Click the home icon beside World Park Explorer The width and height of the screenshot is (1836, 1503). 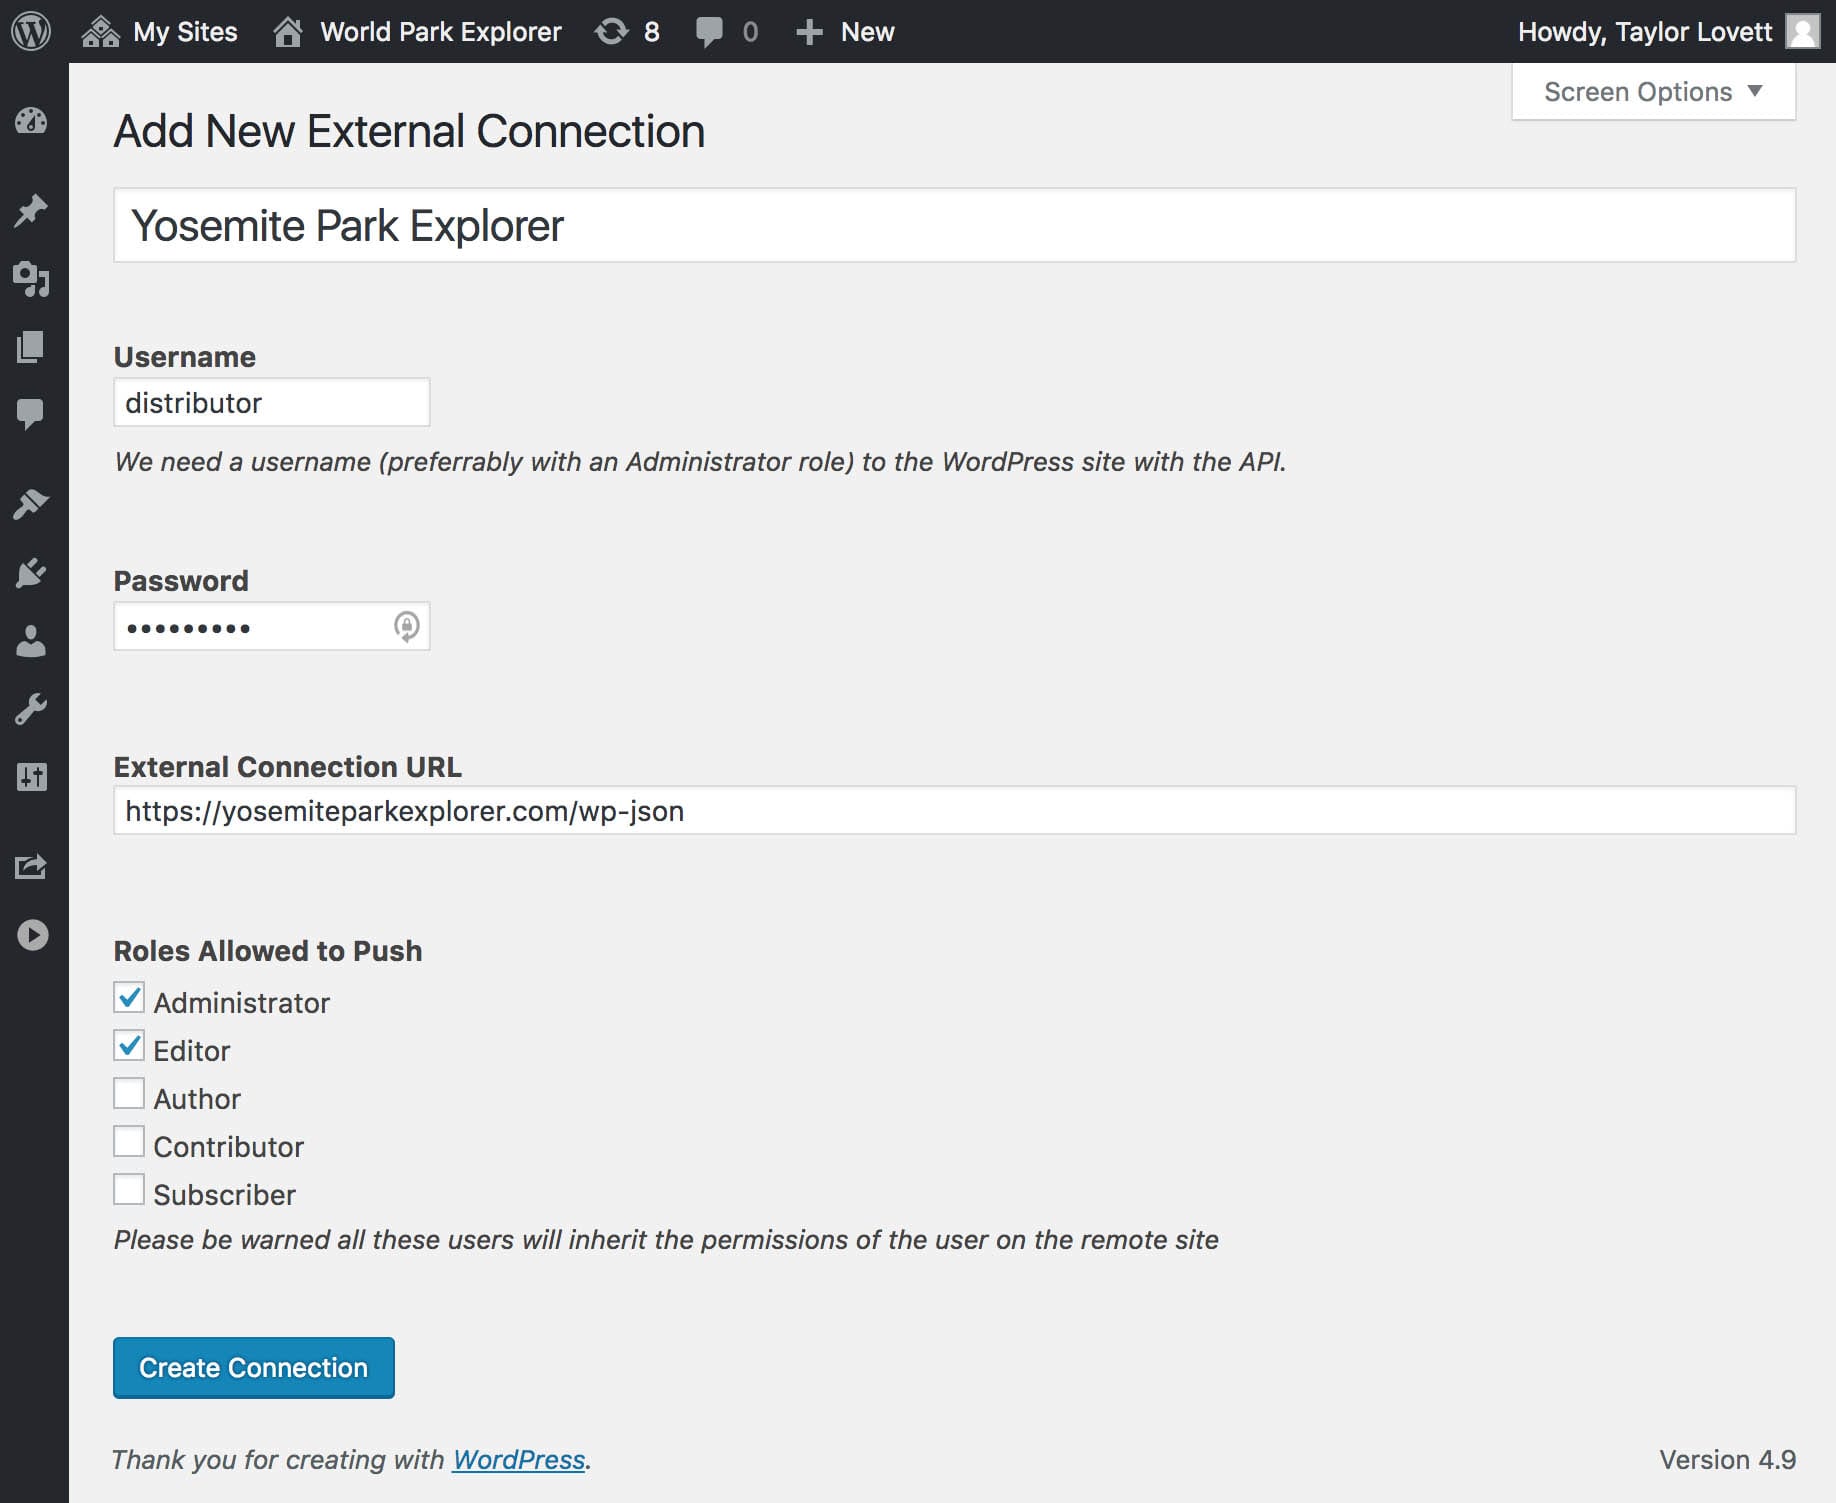point(288,32)
